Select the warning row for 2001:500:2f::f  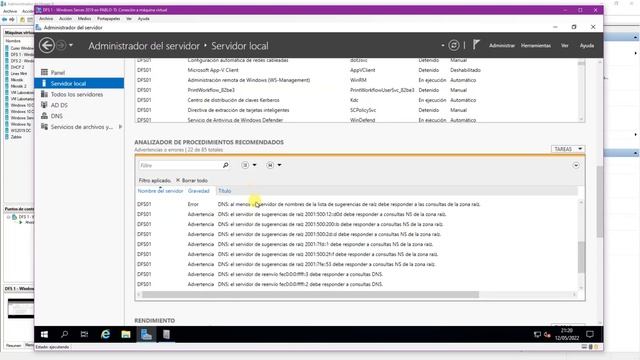click(357, 254)
